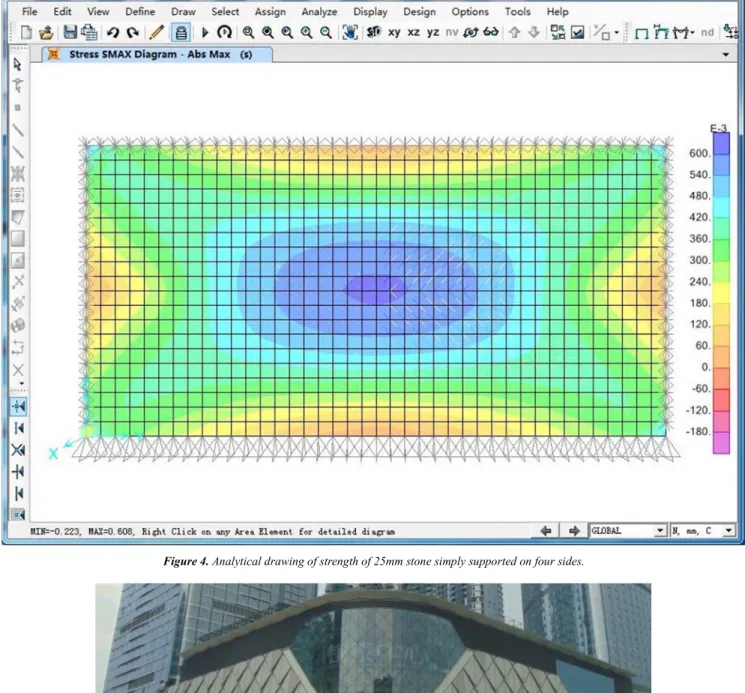This screenshot has width=745, height=693.
Task: Select the pointer arrow tool
Action: [18, 64]
